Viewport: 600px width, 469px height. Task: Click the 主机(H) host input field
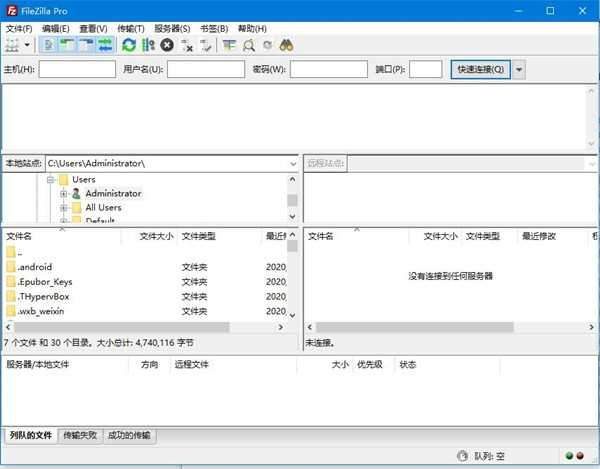pos(77,69)
